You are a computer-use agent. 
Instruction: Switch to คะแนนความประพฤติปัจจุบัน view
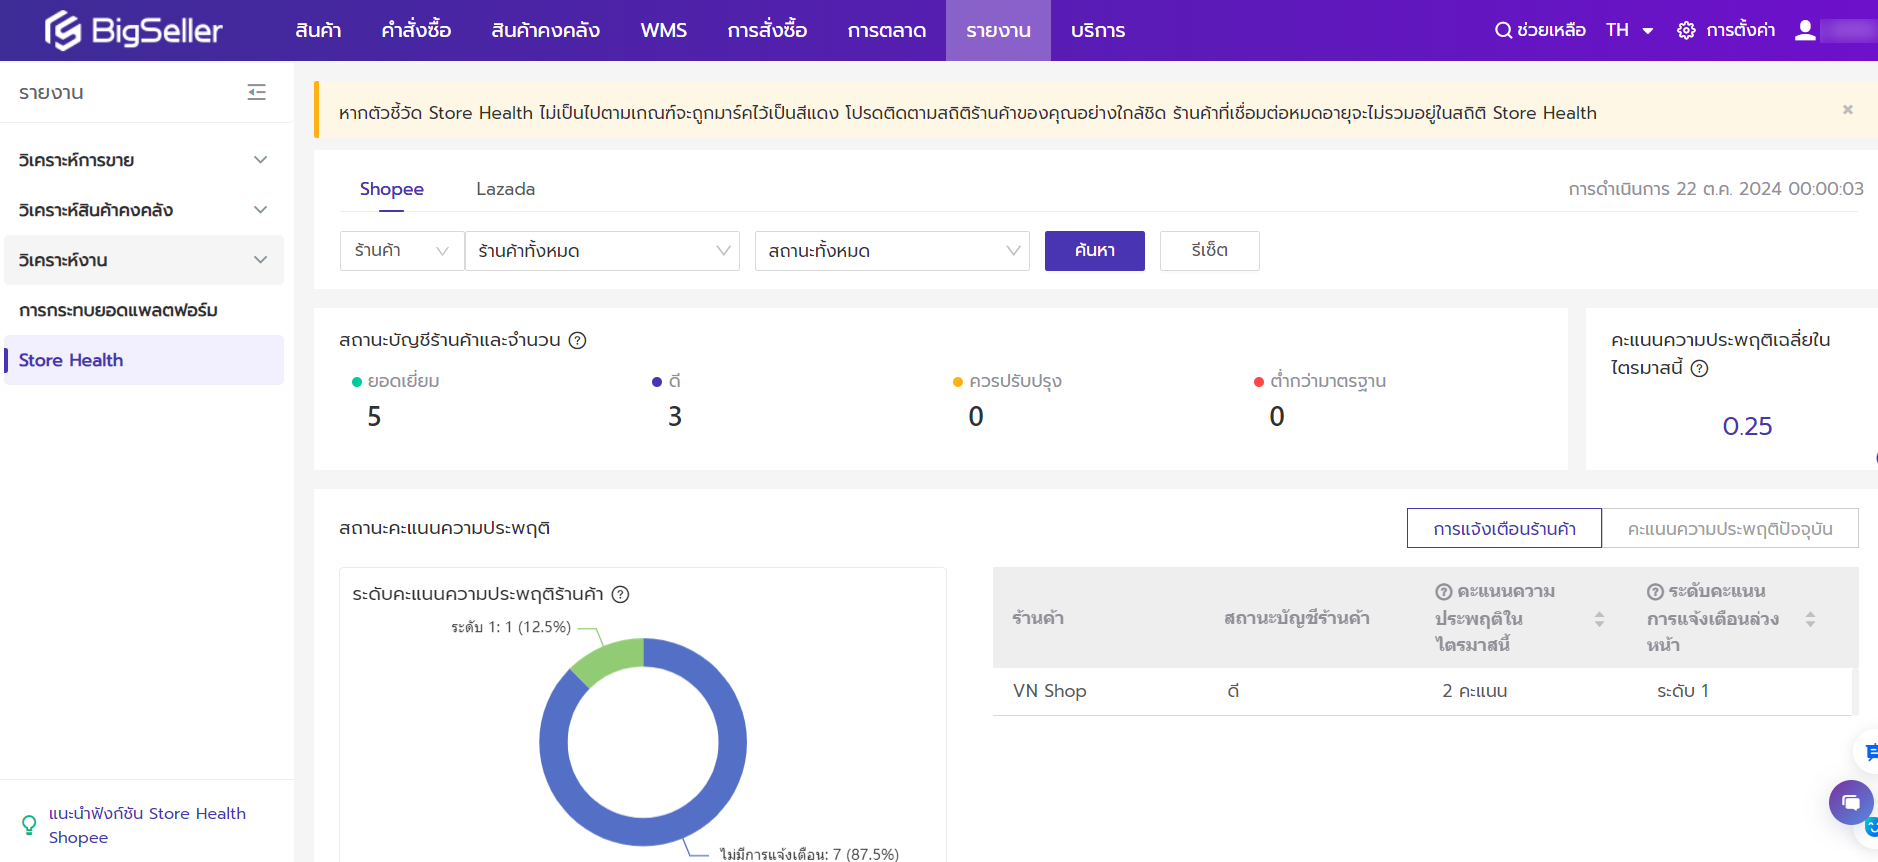pyautogui.click(x=1729, y=528)
